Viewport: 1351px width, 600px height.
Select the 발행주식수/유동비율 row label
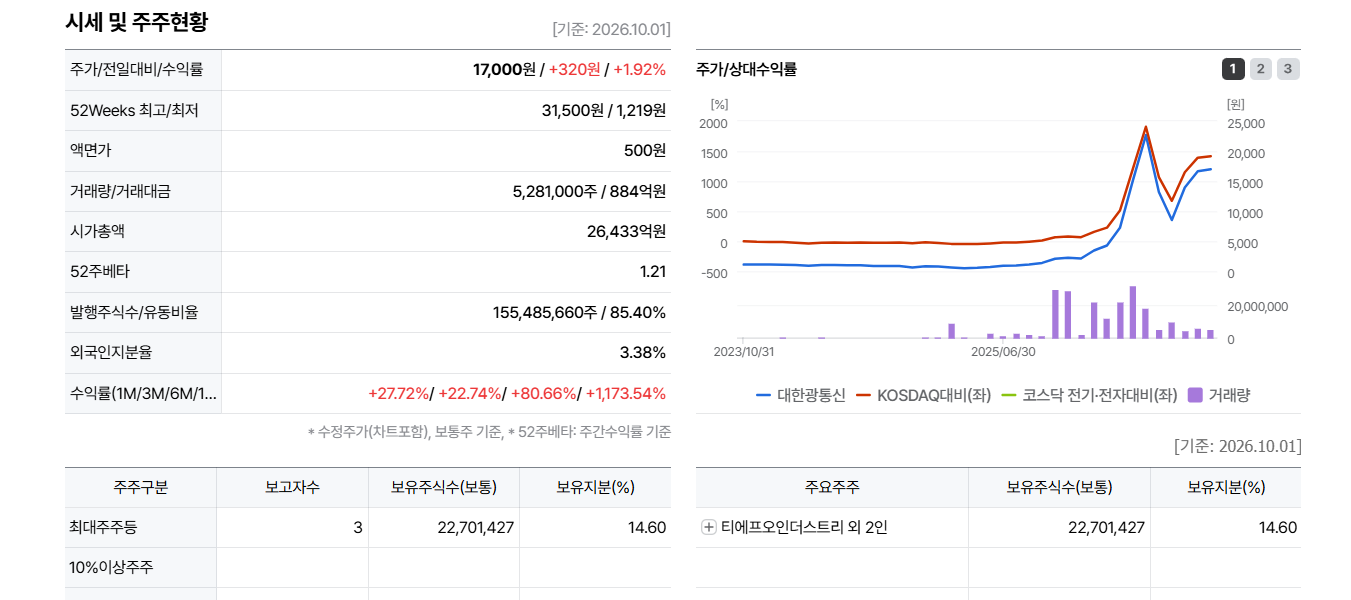[x=134, y=312]
